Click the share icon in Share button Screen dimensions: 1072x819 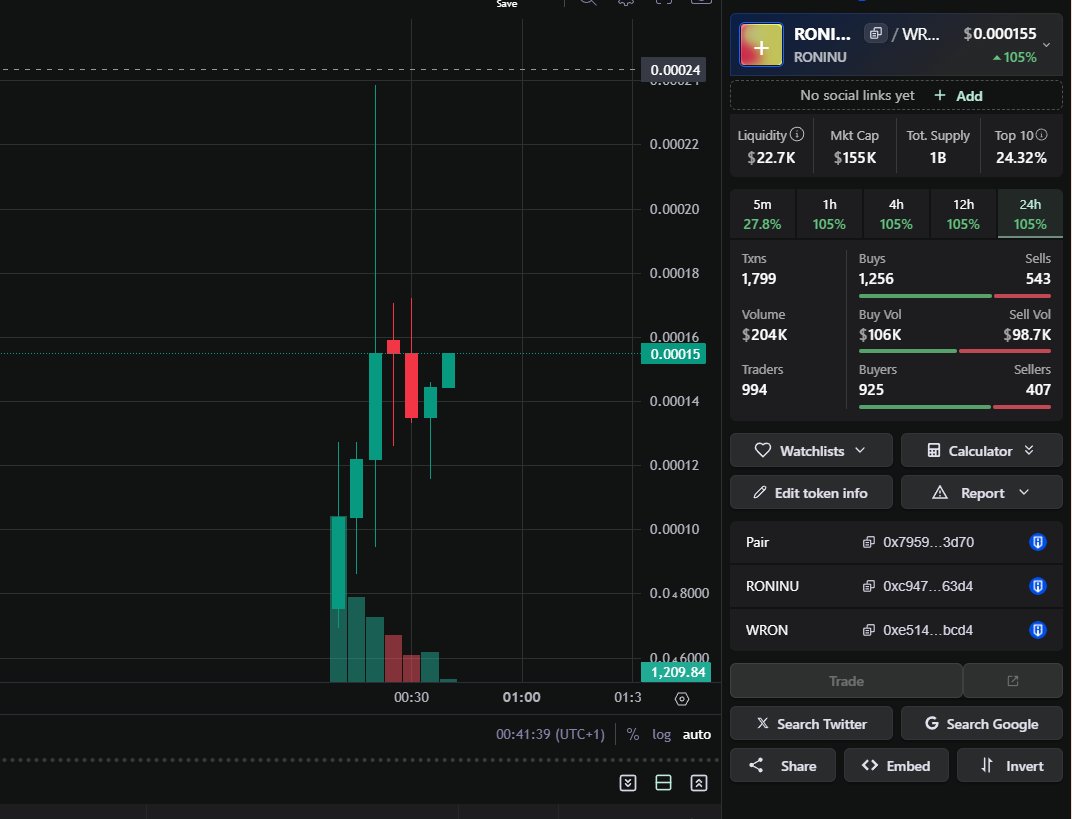coord(756,765)
